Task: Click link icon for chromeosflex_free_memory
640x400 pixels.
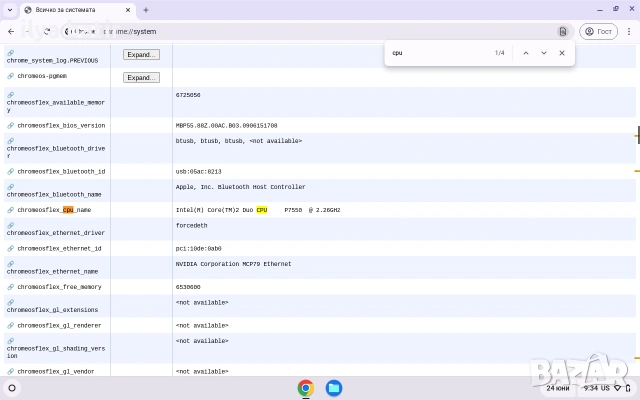Action: coord(11,287)
